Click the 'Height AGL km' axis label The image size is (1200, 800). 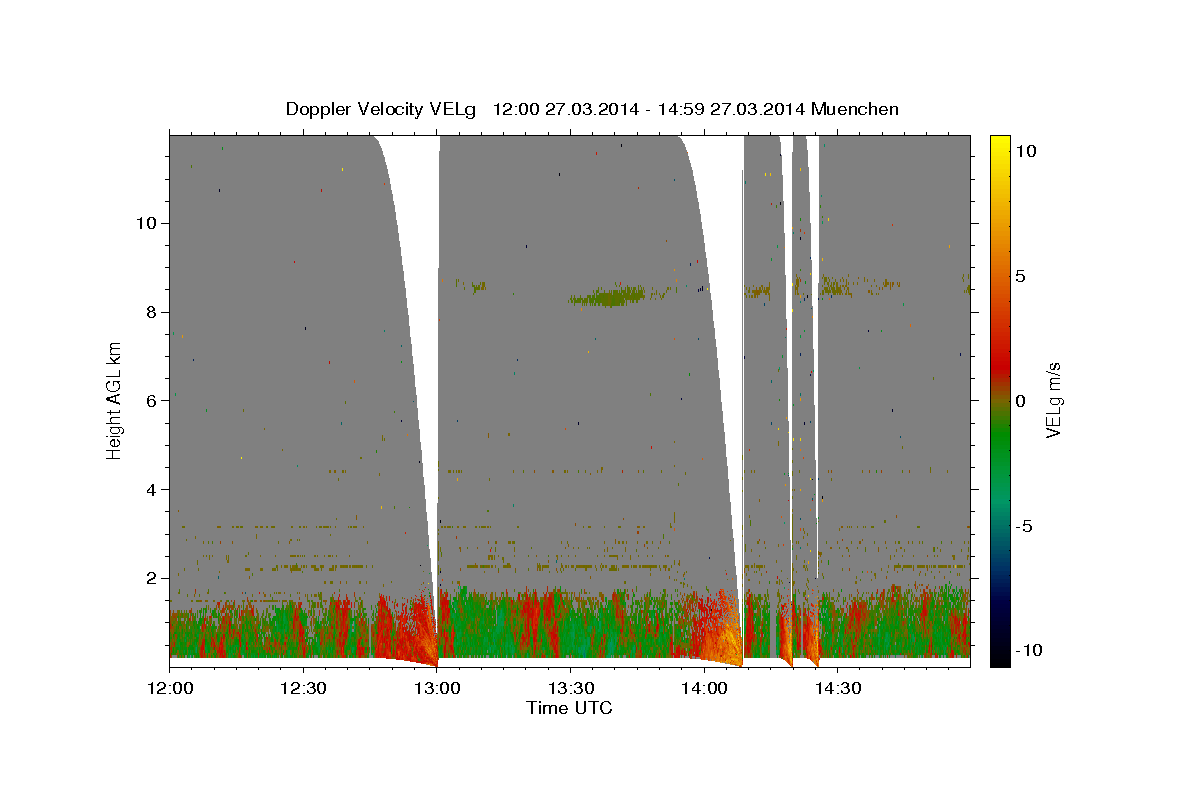click(x=115, y=400)
